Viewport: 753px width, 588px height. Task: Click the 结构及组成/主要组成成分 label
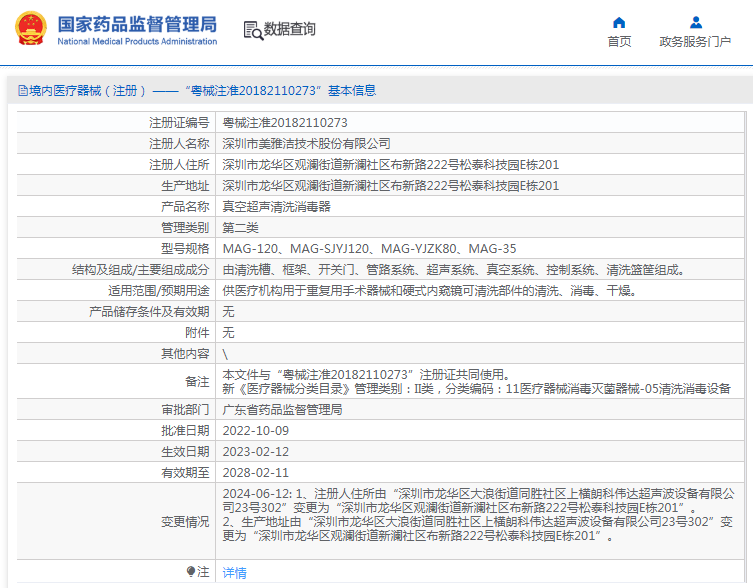tap(141, 270)
